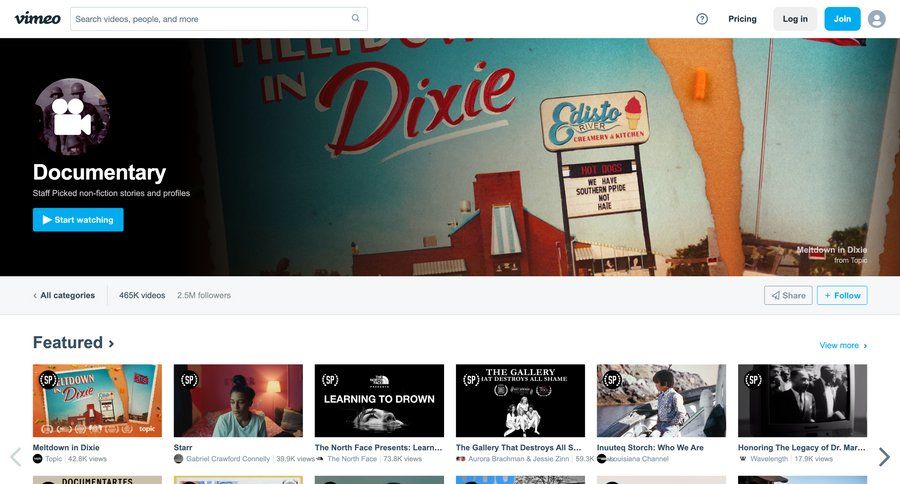Open the Dr. Martin Luther King thumbnail
900x484 pixels.
[x=802, y=401]
